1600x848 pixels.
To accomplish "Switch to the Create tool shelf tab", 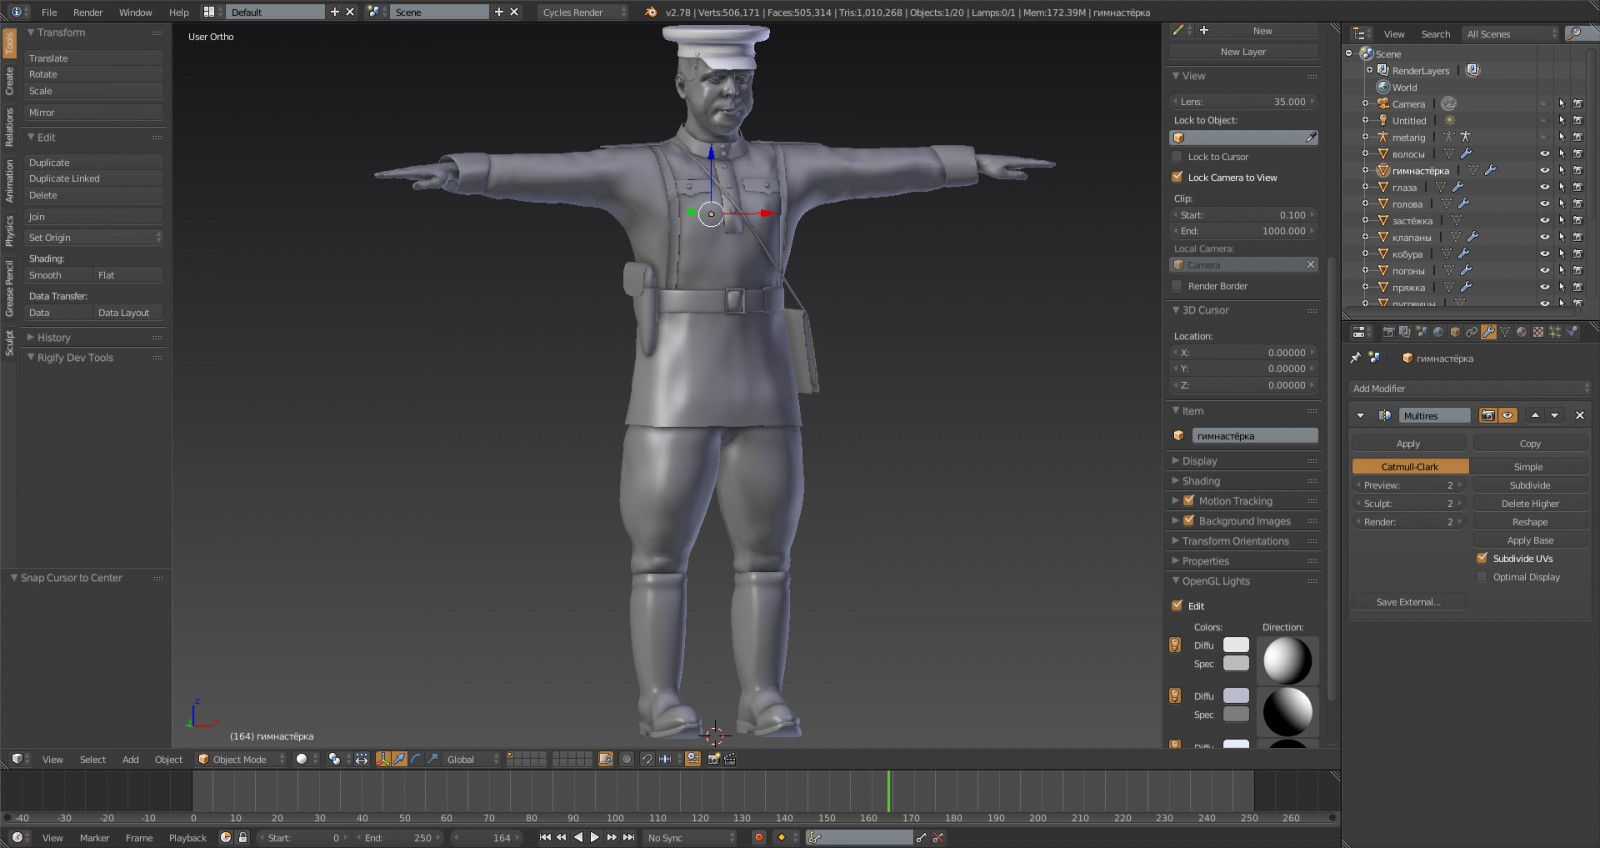I will (x=9, y=80).
